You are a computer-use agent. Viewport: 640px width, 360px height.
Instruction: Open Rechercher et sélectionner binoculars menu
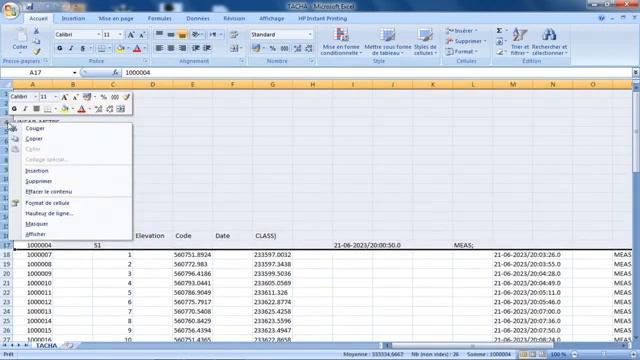549,42
